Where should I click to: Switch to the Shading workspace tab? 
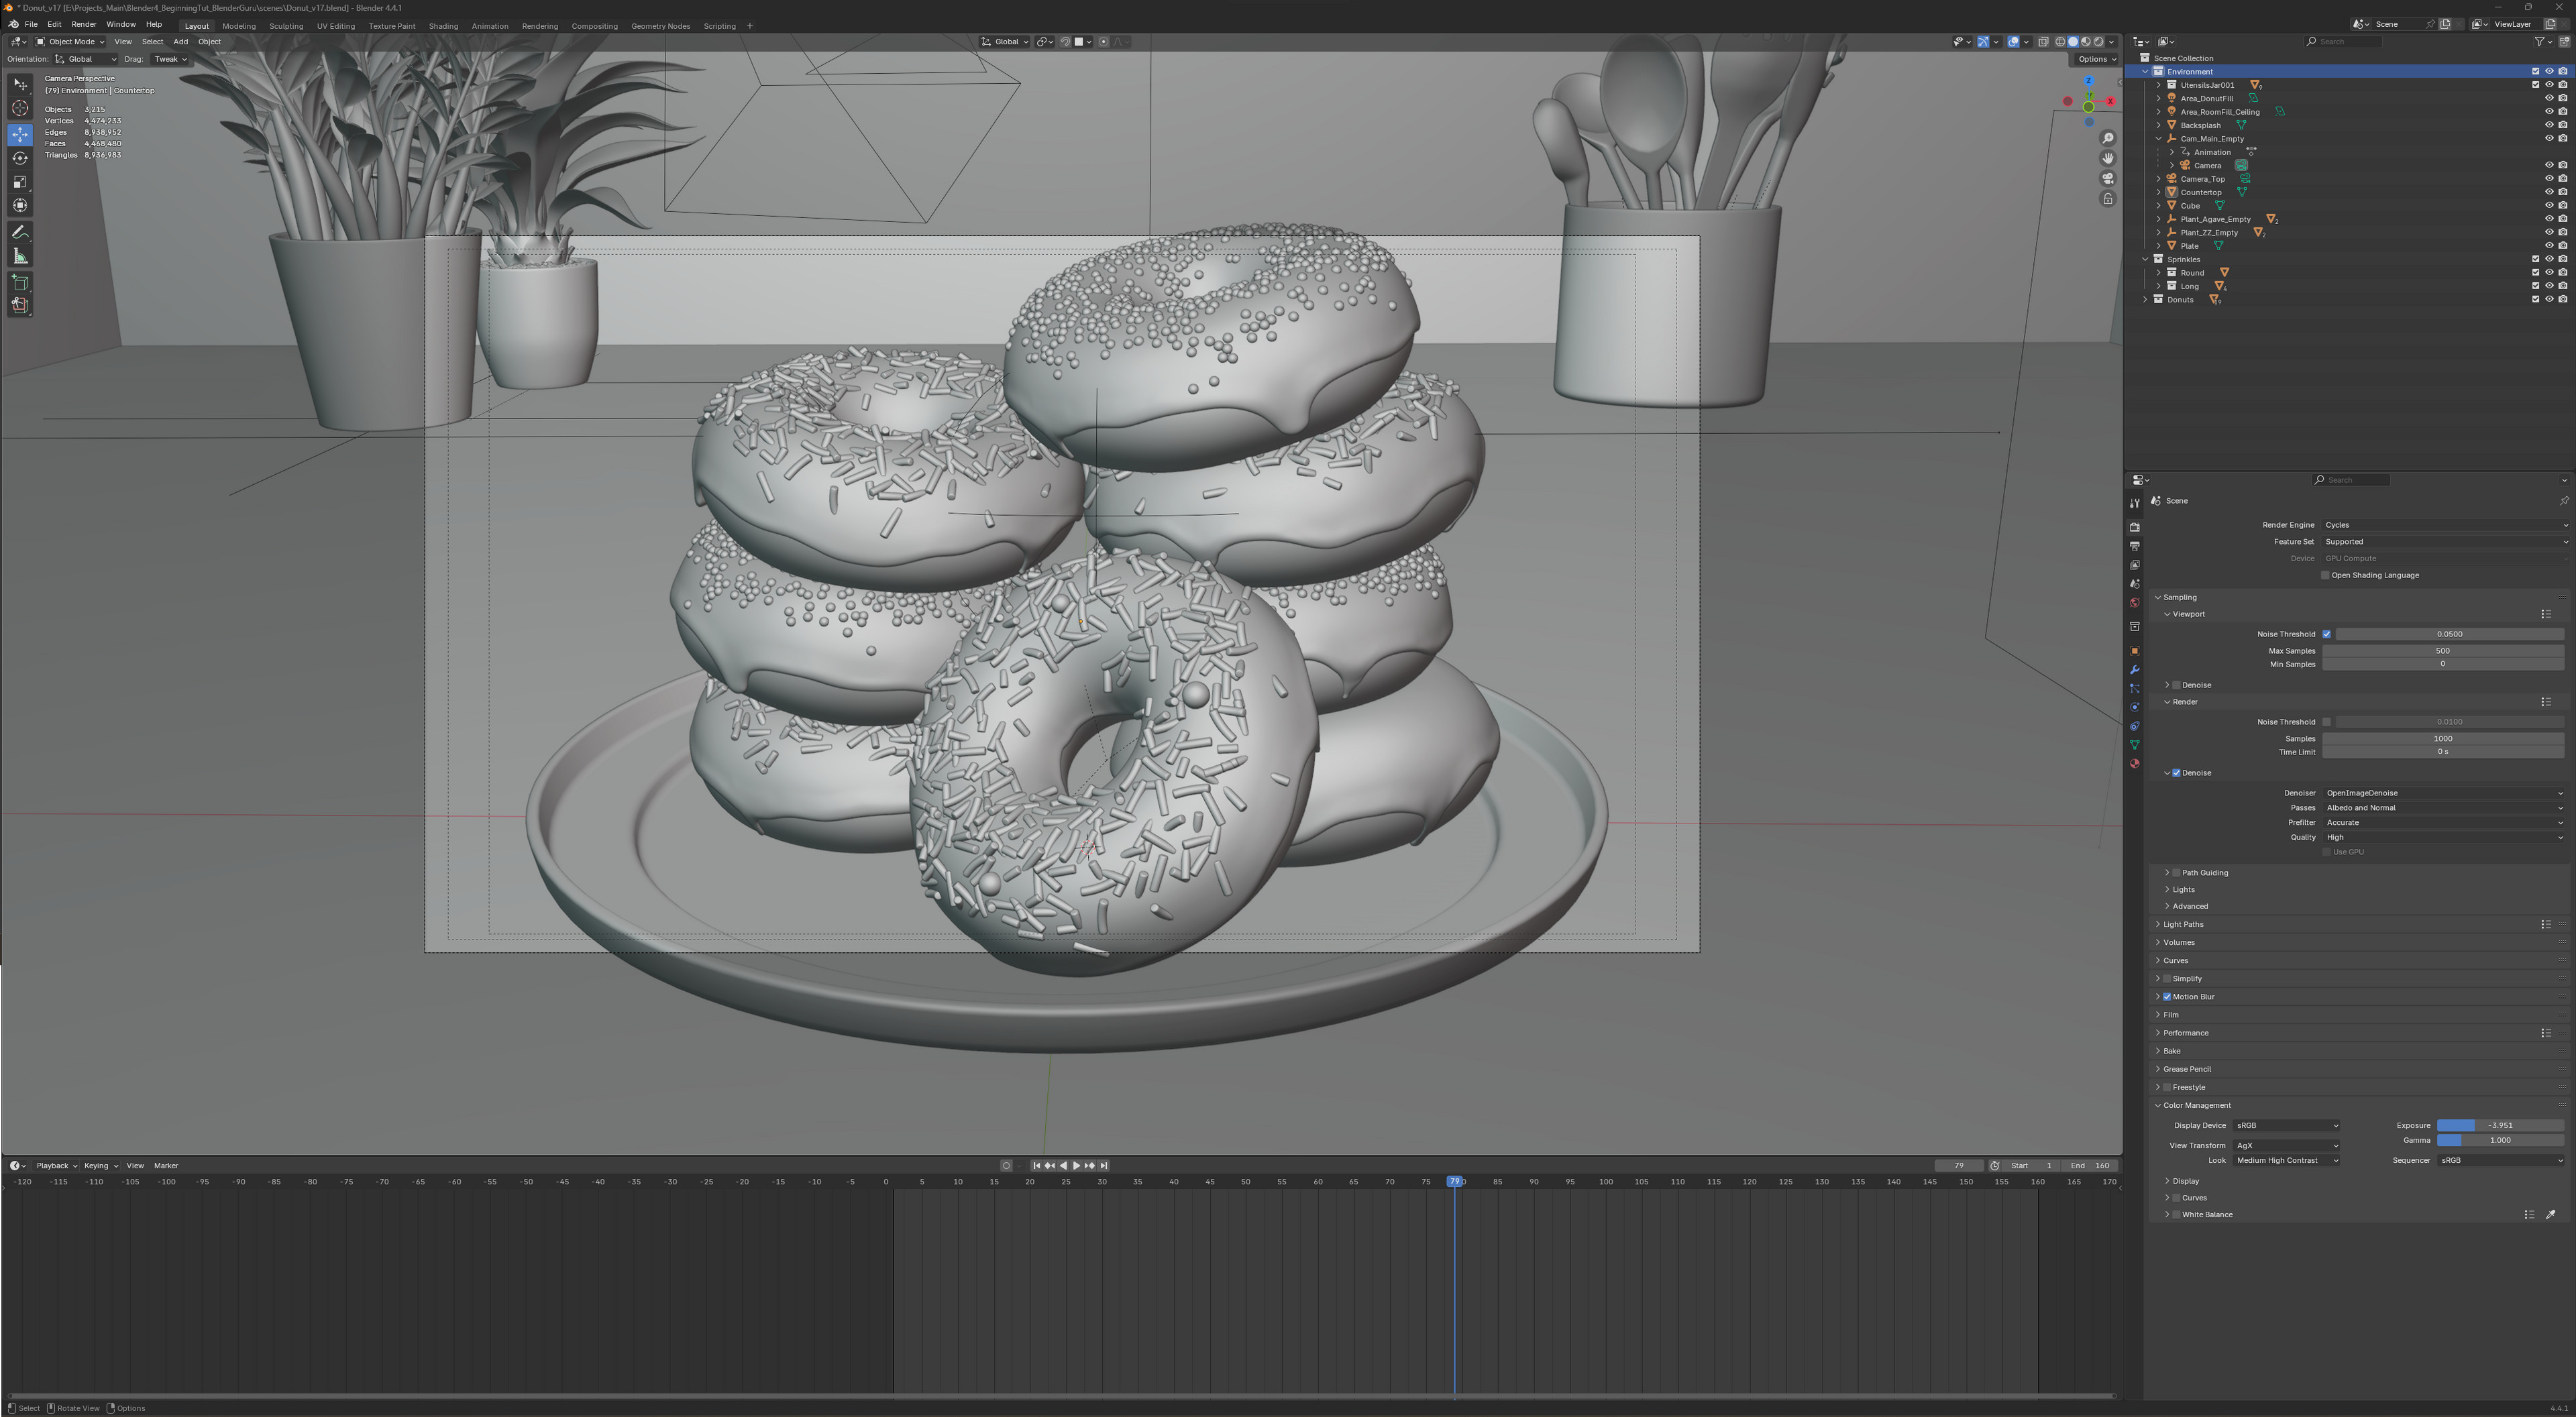coord(443,26)
